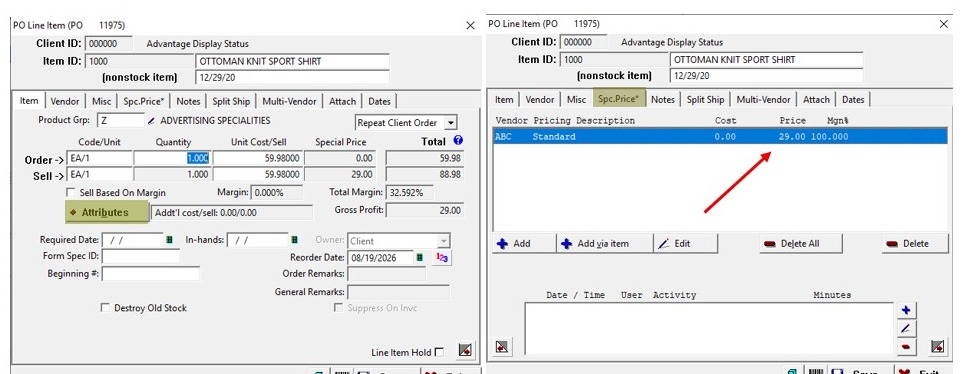Open the Notes tab in Item-tab window

tap(188, 101)
